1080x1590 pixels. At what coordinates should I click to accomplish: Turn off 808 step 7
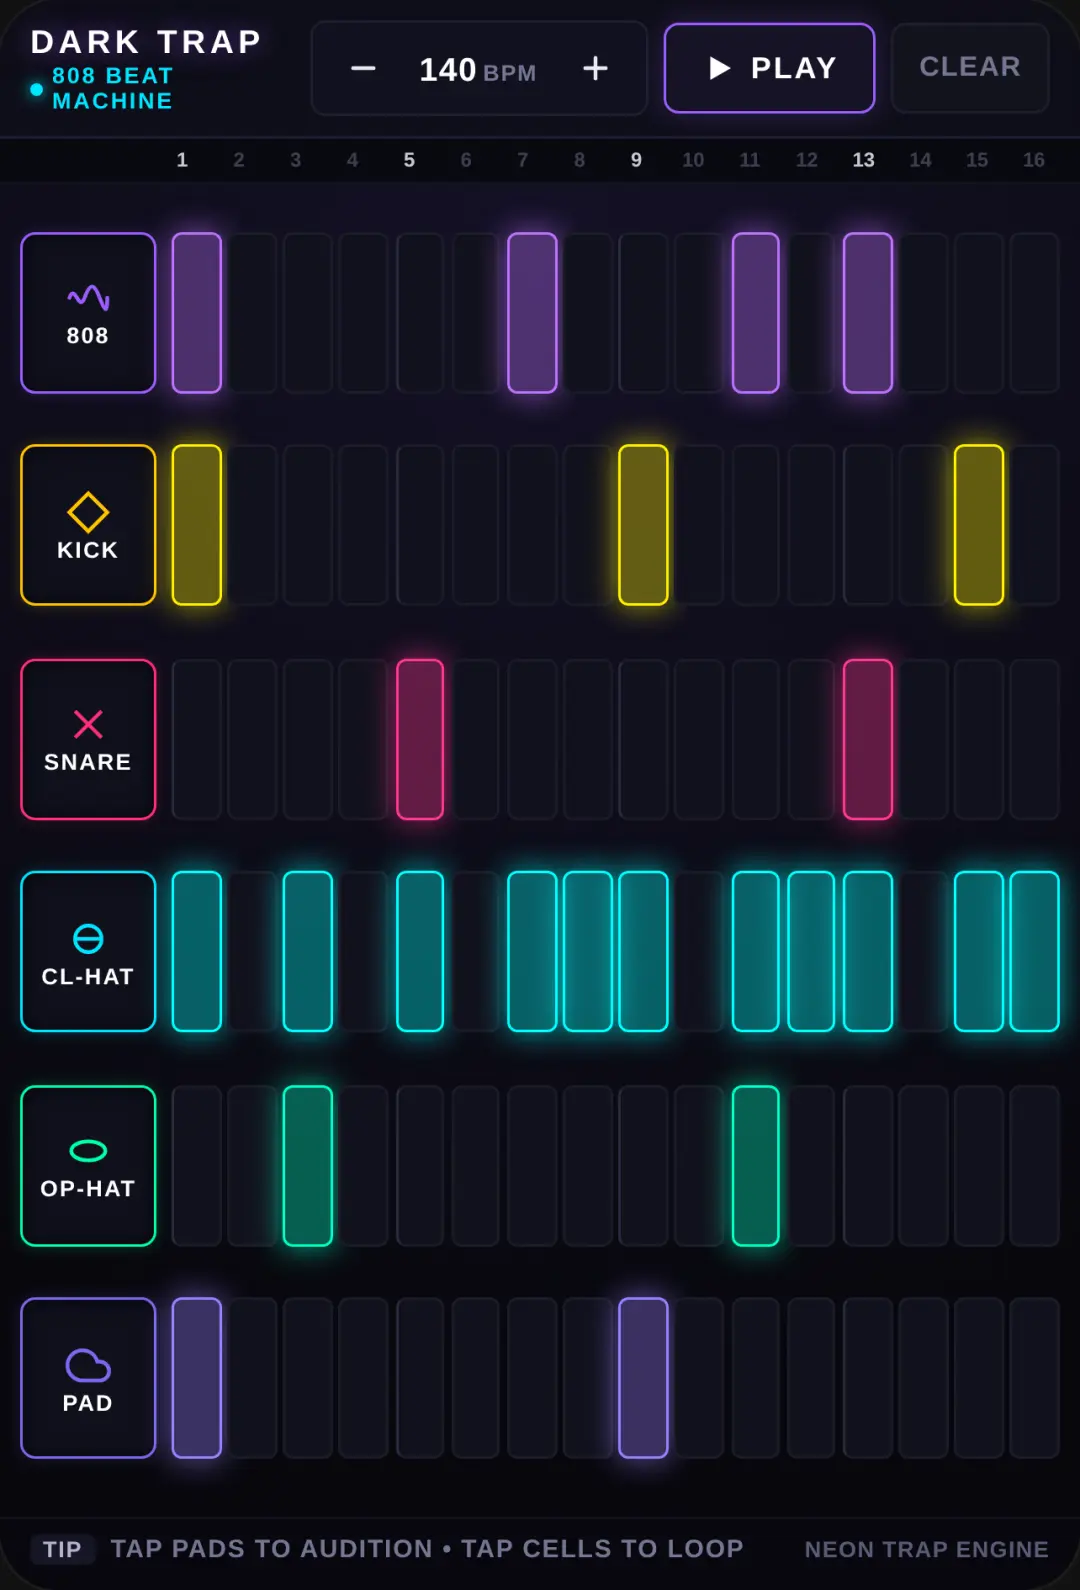tap(532, 313)
